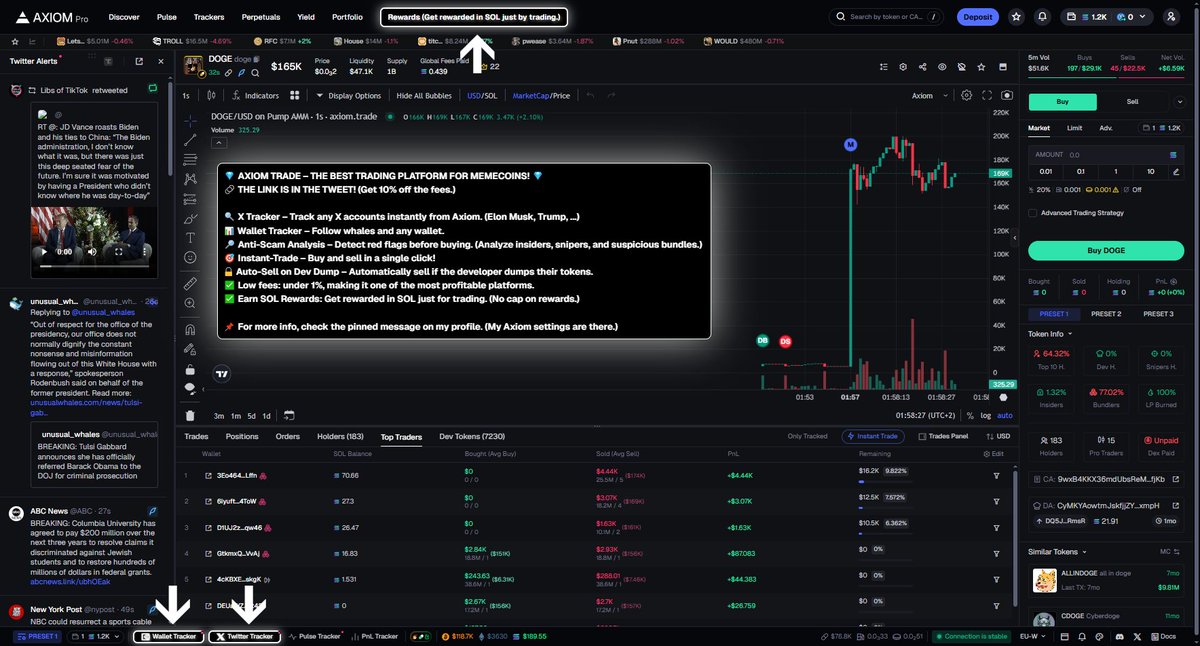Open the notifications bell icon
The height and width of the screenshot is (646, 1200).
point(1043,17)
